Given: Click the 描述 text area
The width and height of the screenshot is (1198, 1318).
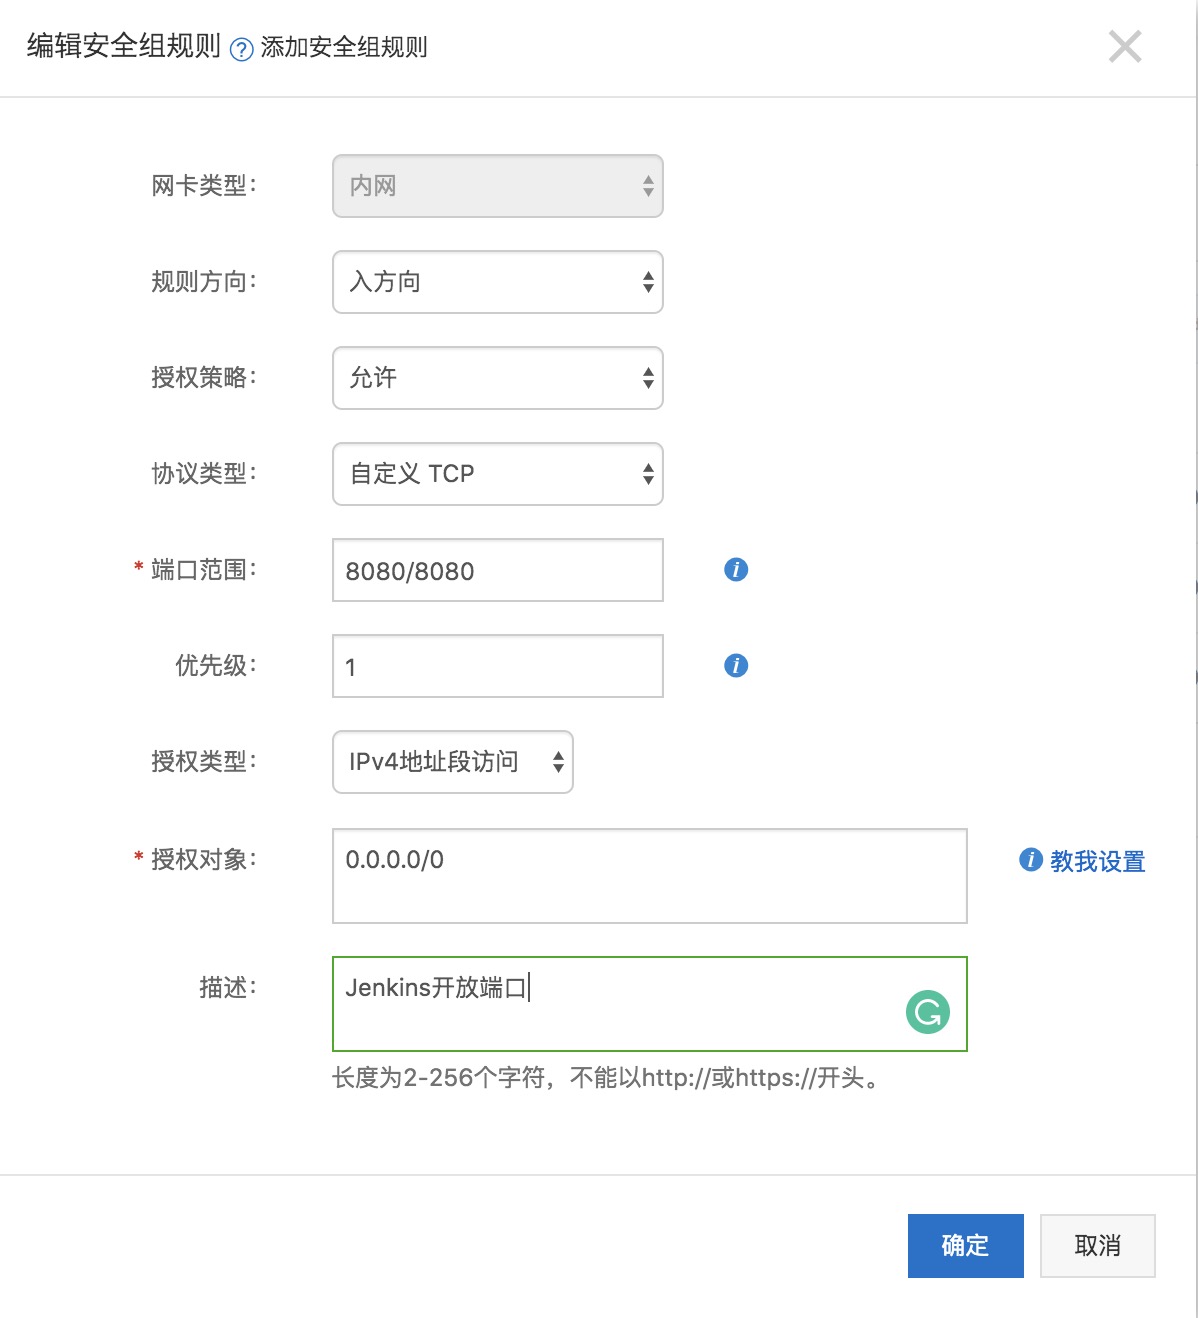Looking at the screenshot, I should 650,1004.
